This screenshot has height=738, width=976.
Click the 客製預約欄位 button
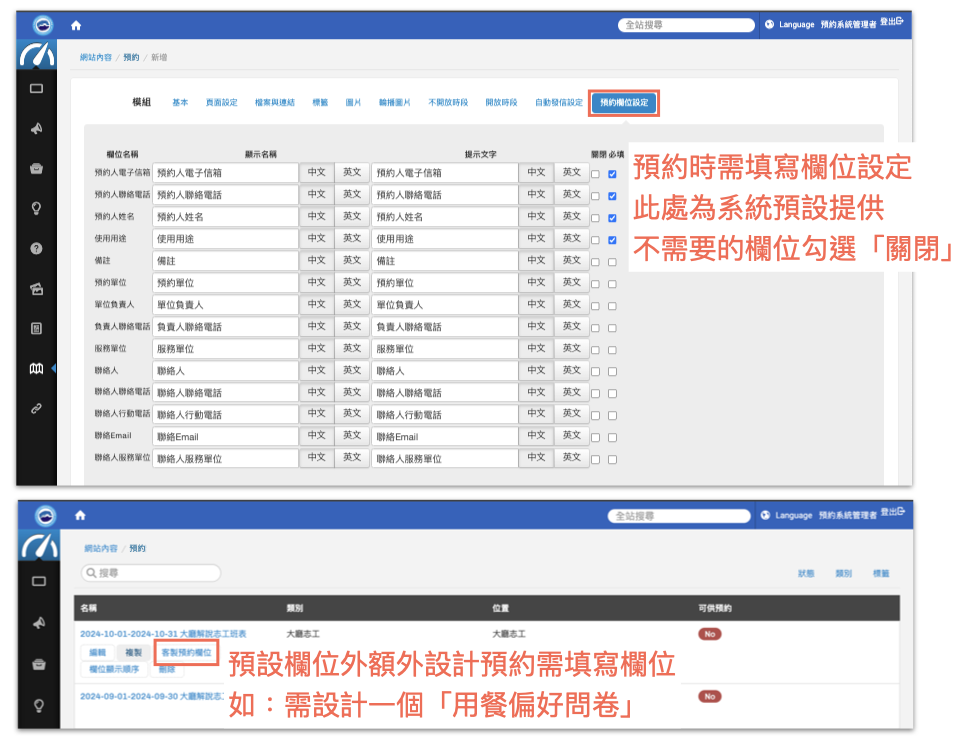[x=186, y=652]
